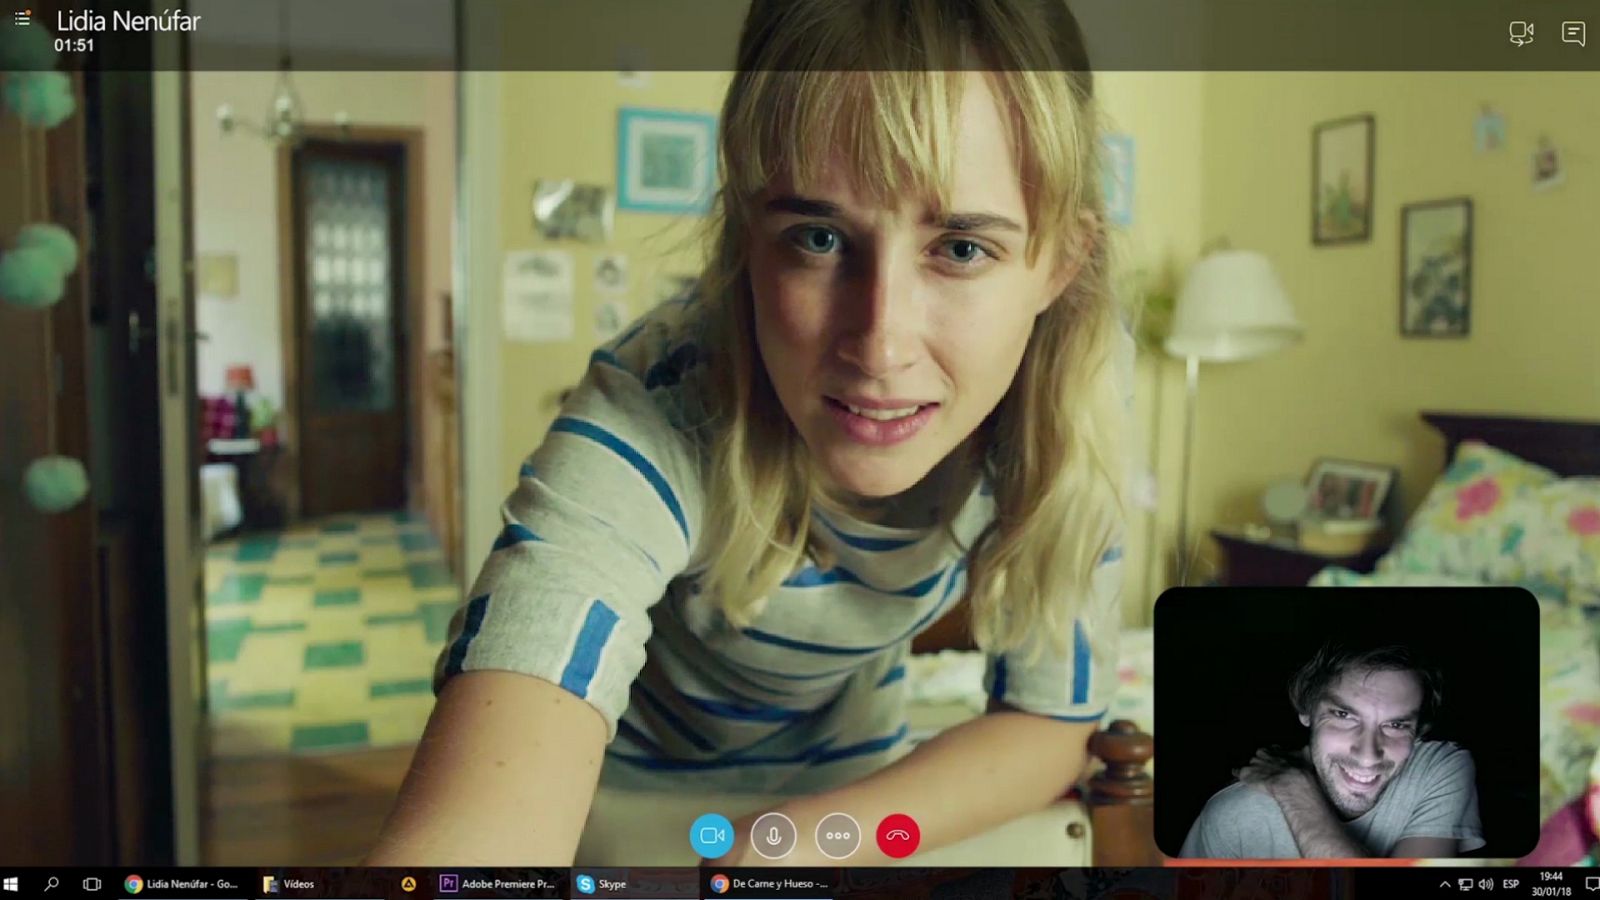The width and height of the screenshot is (1600, 900).
Task: Click the Skype taskbar button
Action: point(602,884)
